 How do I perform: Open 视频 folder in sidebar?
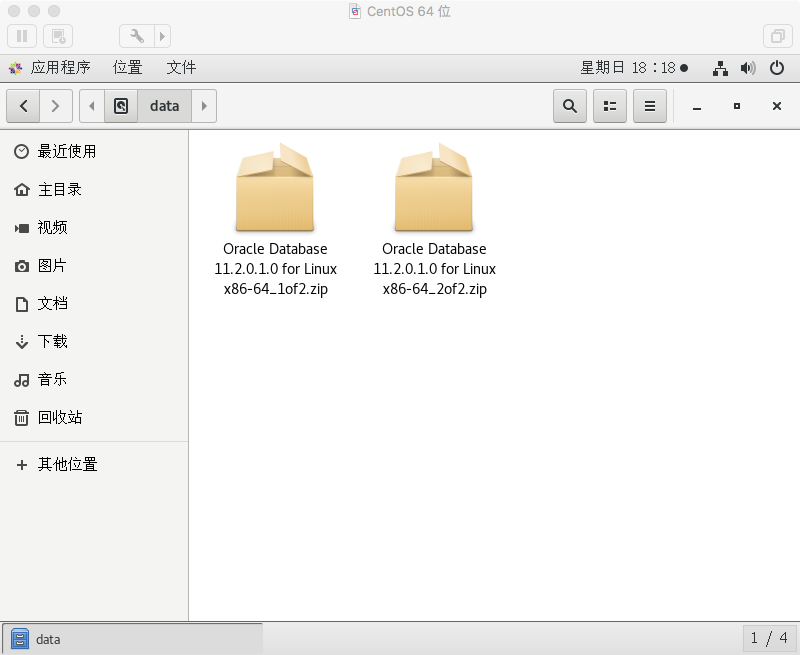point(94,228)
